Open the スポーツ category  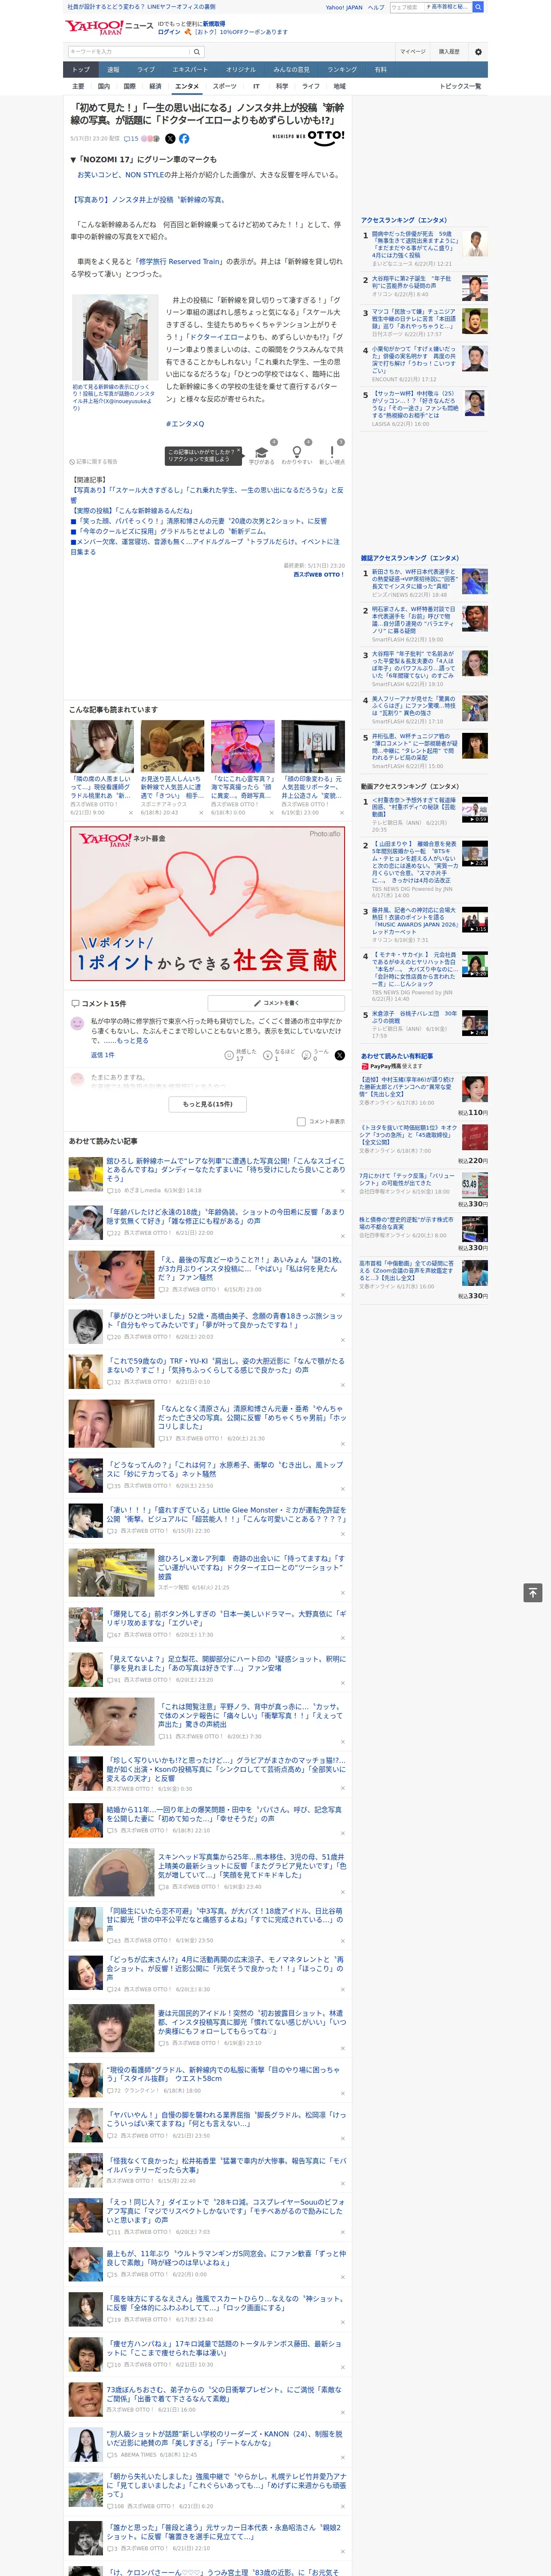(x=225, y=86)
